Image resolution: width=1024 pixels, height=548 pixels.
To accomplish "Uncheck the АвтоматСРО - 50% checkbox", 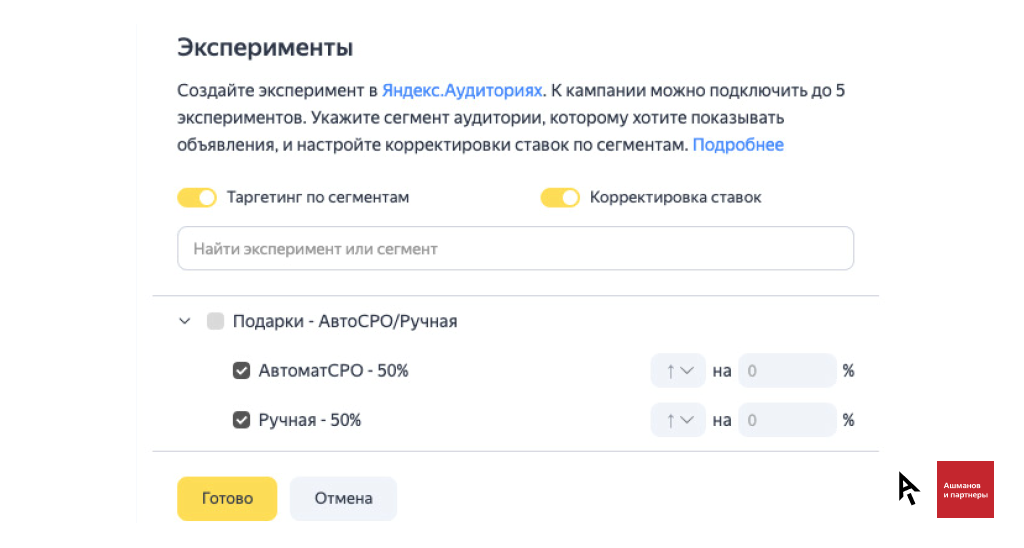I will [x=241, y=370].
